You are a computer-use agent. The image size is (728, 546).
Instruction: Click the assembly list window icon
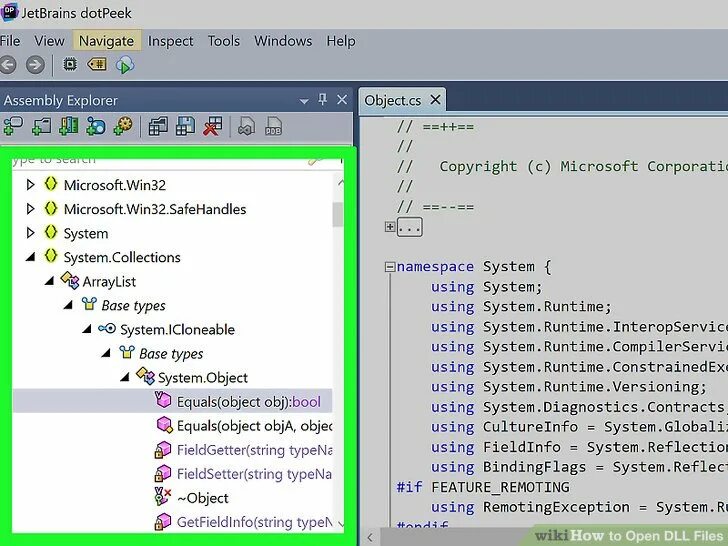click(158, 126)
